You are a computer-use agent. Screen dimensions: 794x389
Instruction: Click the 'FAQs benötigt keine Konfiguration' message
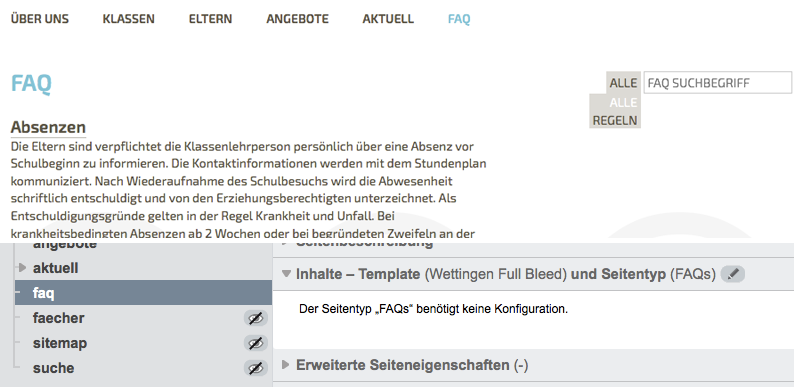(x=433, y=309)
